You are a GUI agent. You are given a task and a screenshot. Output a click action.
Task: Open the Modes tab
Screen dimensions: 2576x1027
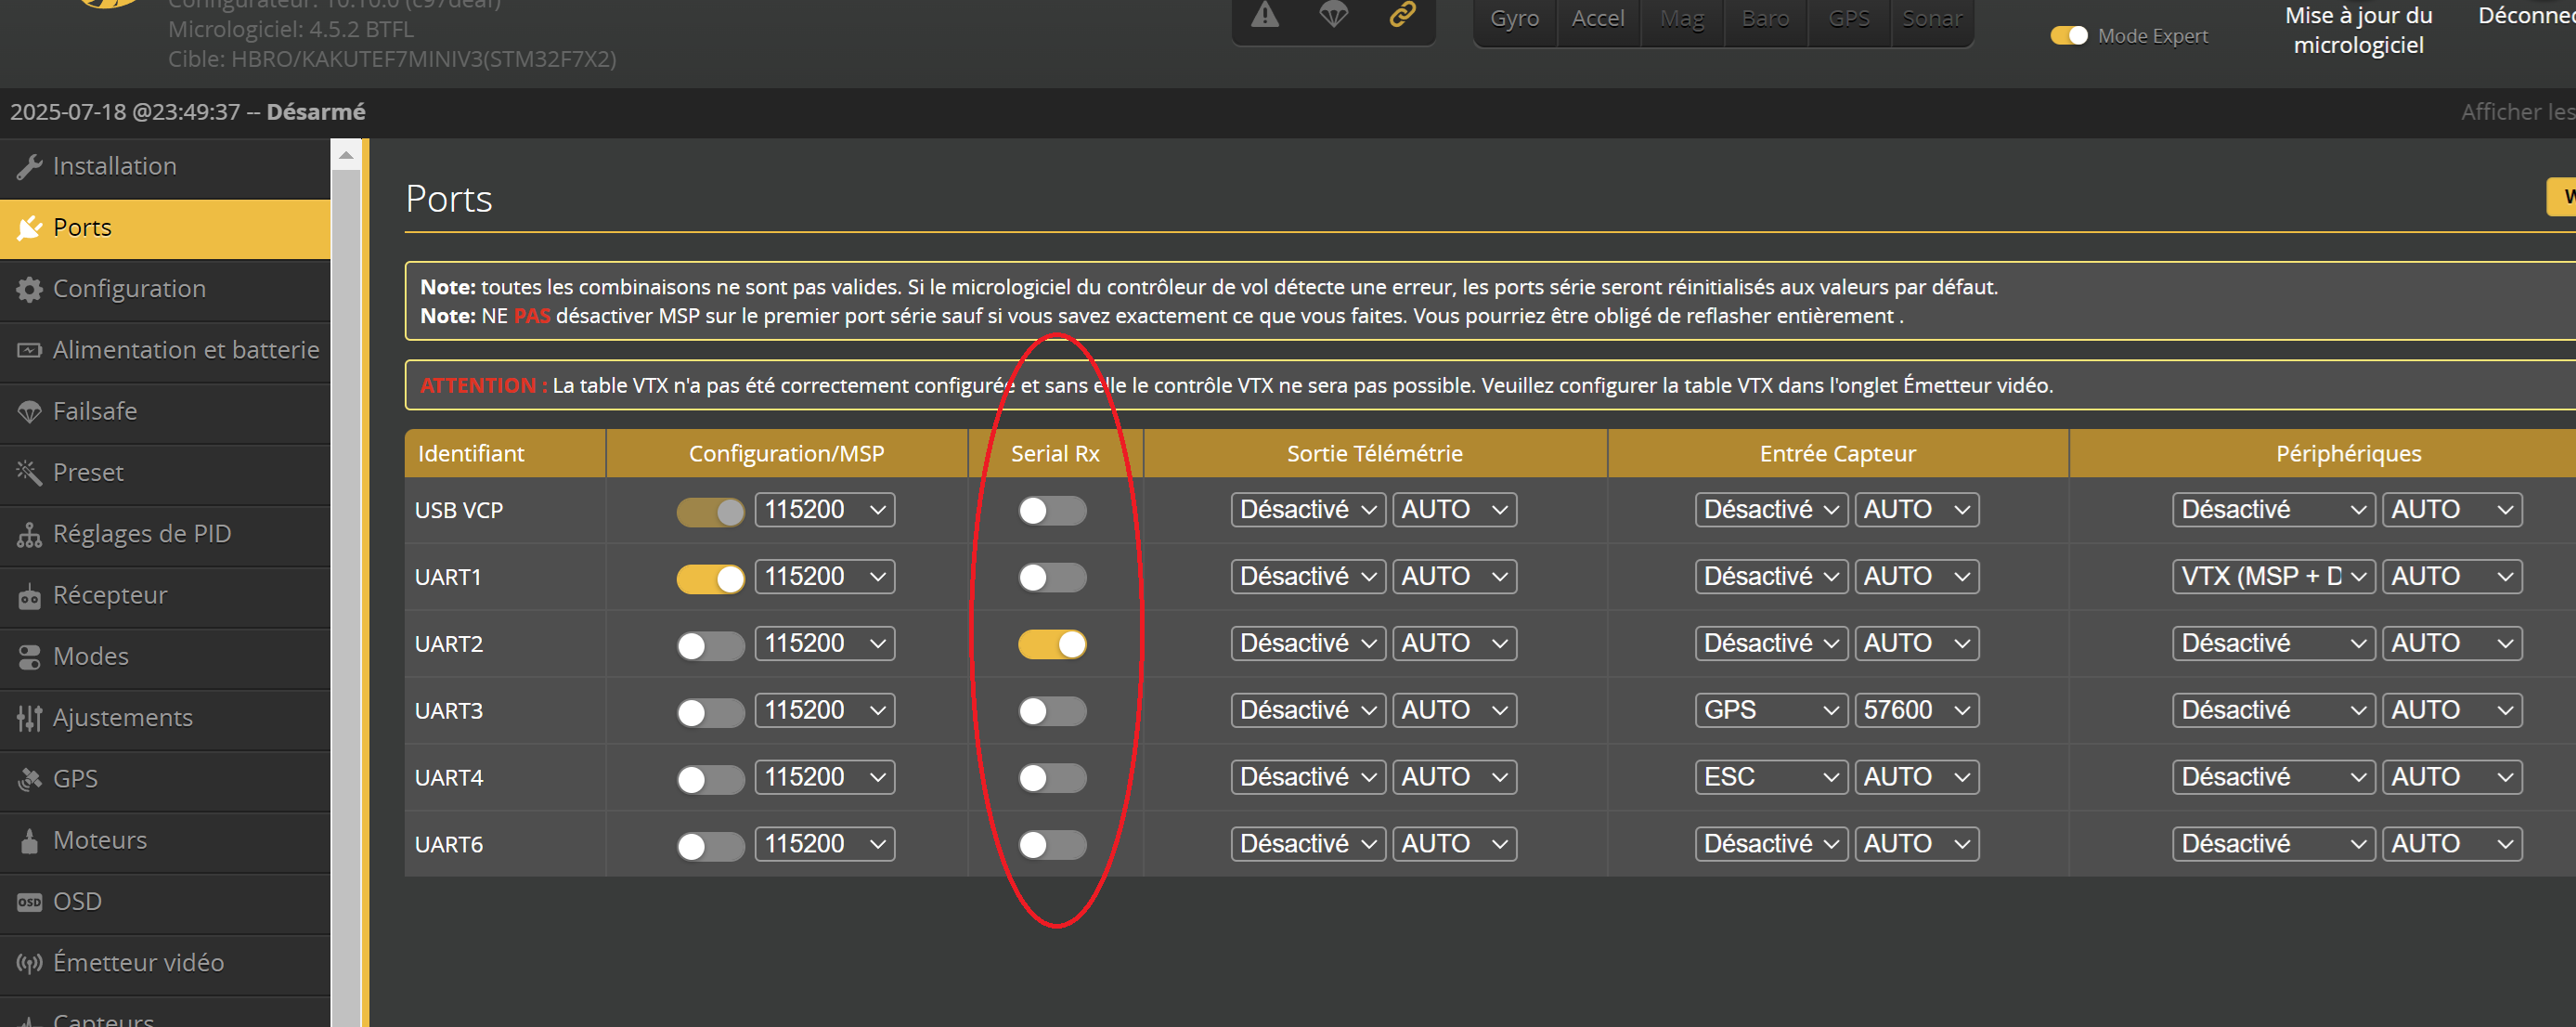coord(90,656)
